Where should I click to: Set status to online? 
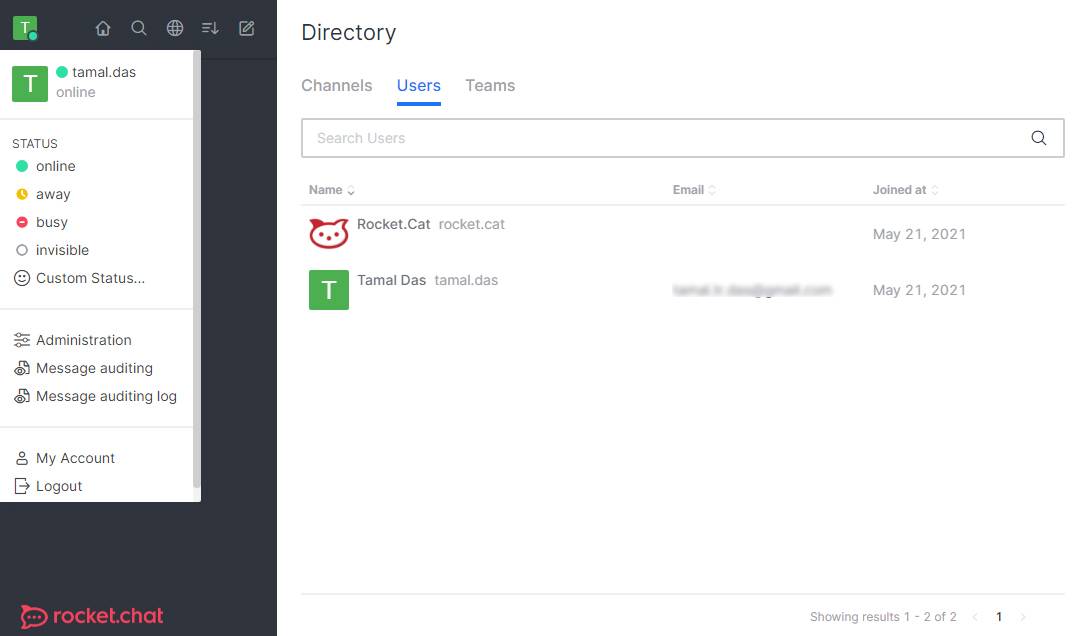(x=55, y=166)
